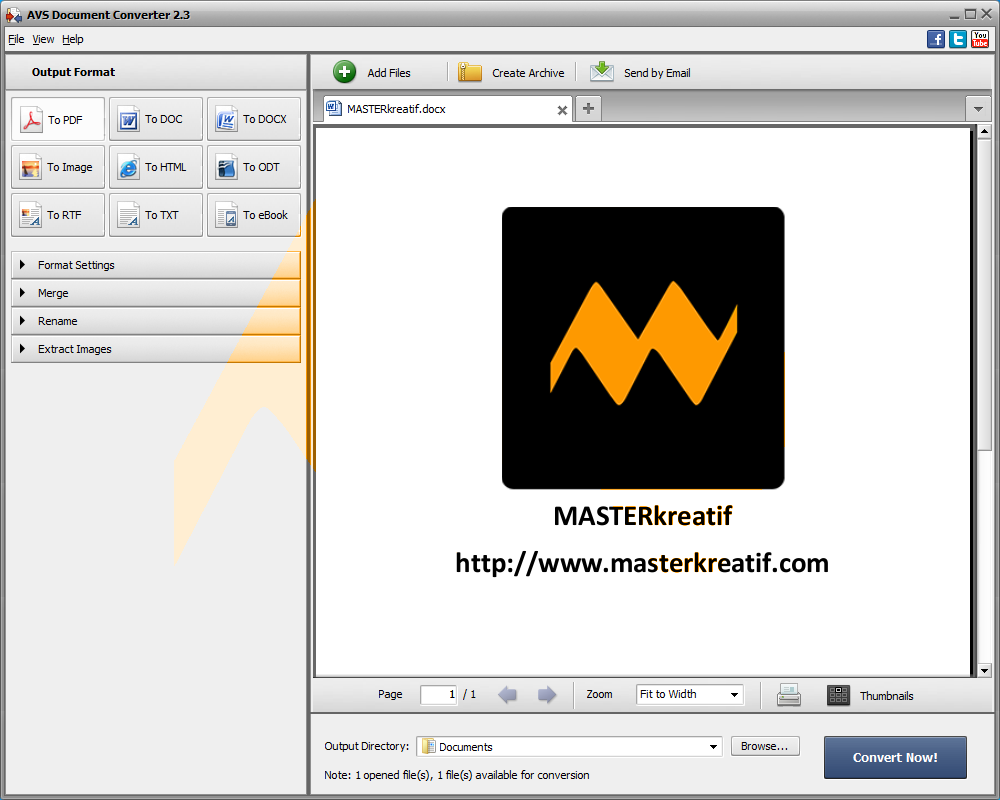Select the To DOCX output format
The height and width of the screenshot is (800, 1000).
coord(254,119)
